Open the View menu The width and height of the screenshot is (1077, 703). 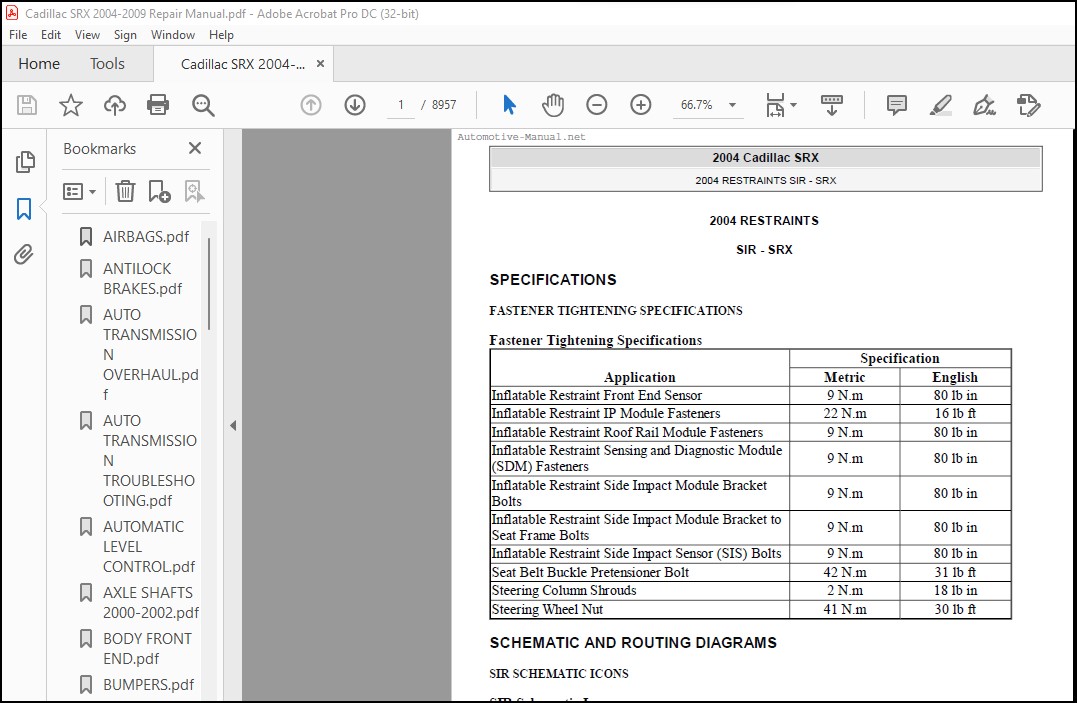pos(87,34)
